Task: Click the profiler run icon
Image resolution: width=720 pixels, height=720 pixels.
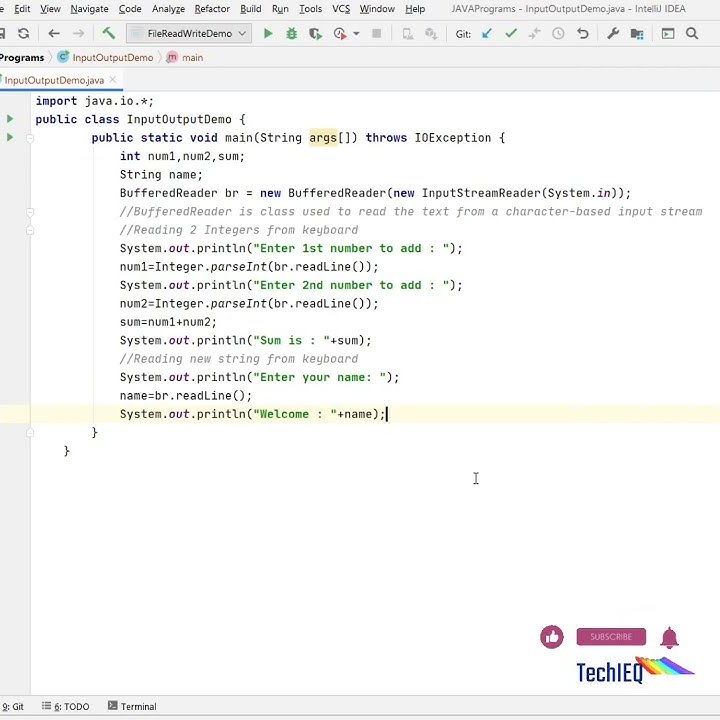Action: pos(340,34)
